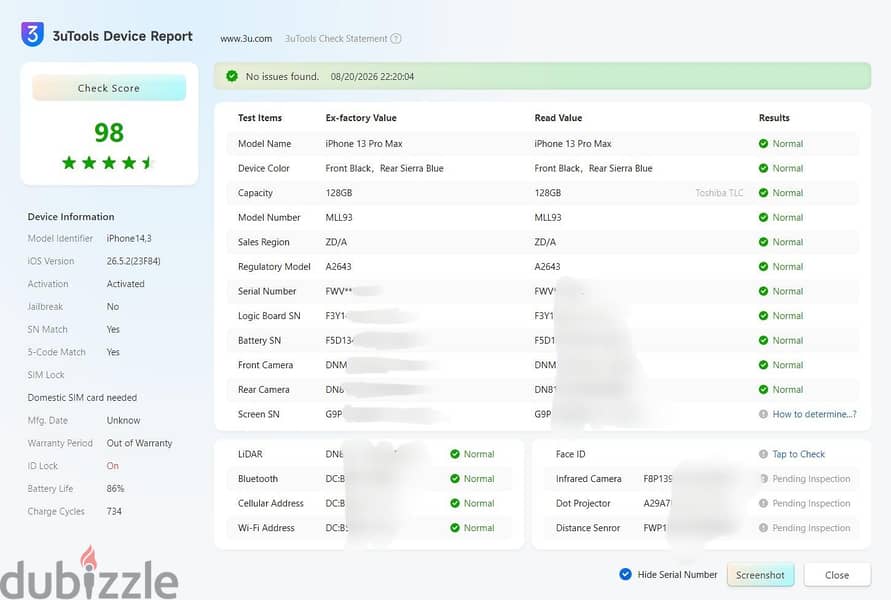Image resolution: width=891 pixels, height=600 pixels.
Task: Click the Read Value column header
Action: [x=558, y=118]
